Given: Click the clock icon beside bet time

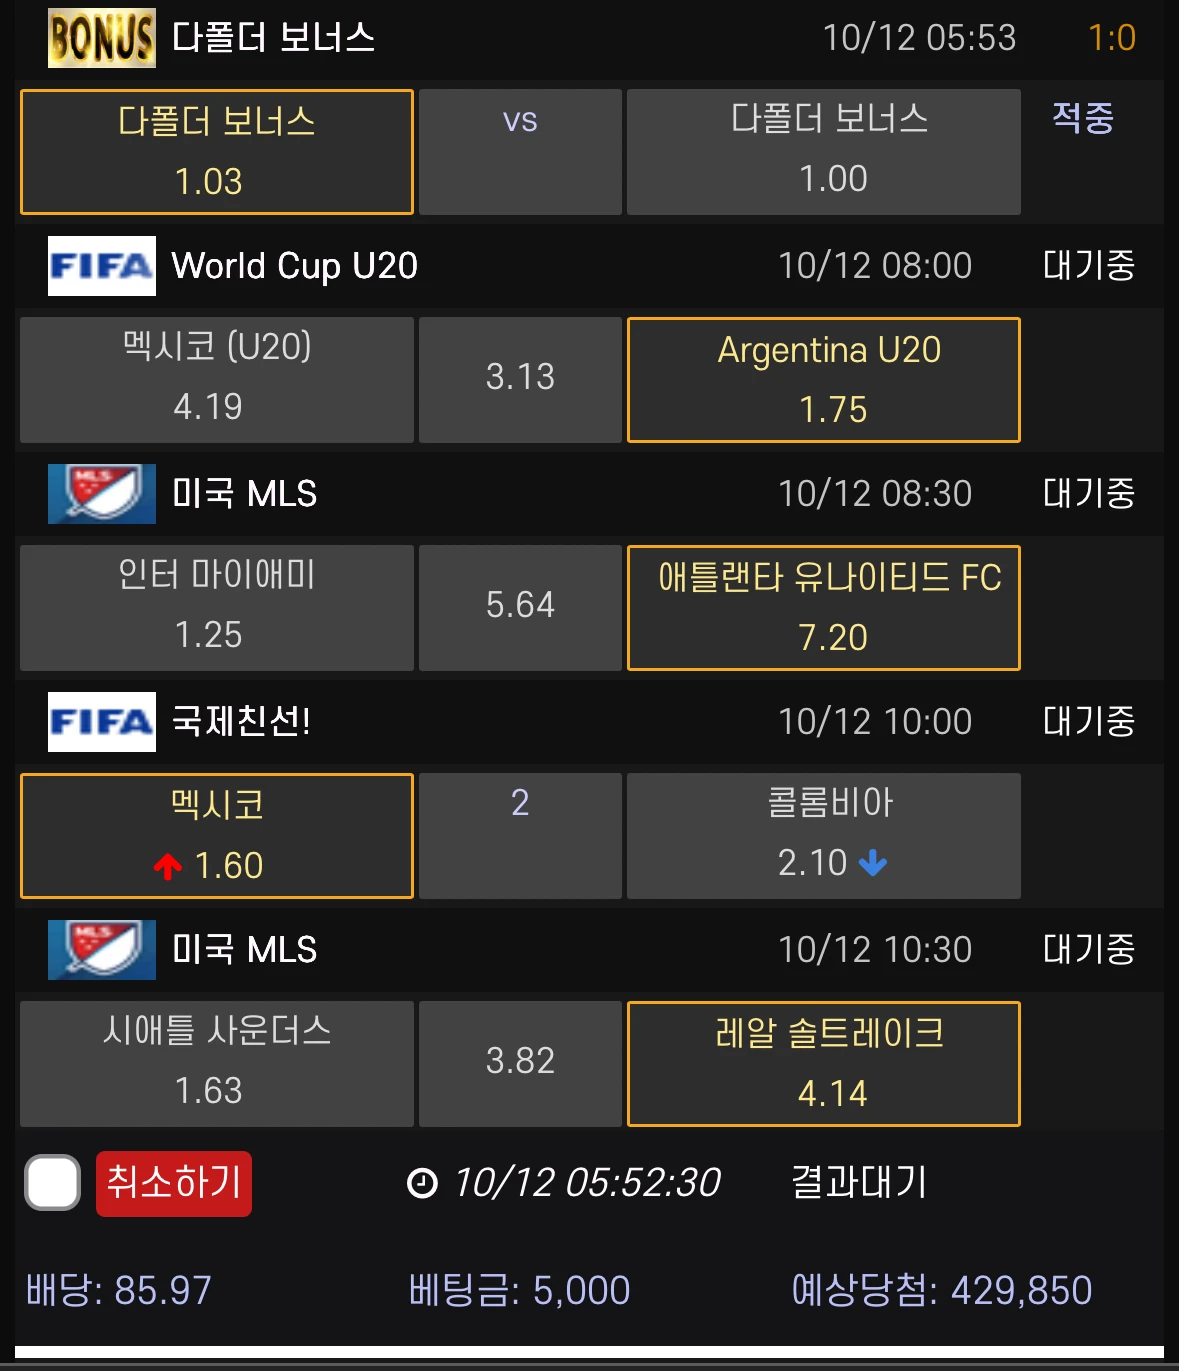Looking at the screenshot, I should [422, 1183].
